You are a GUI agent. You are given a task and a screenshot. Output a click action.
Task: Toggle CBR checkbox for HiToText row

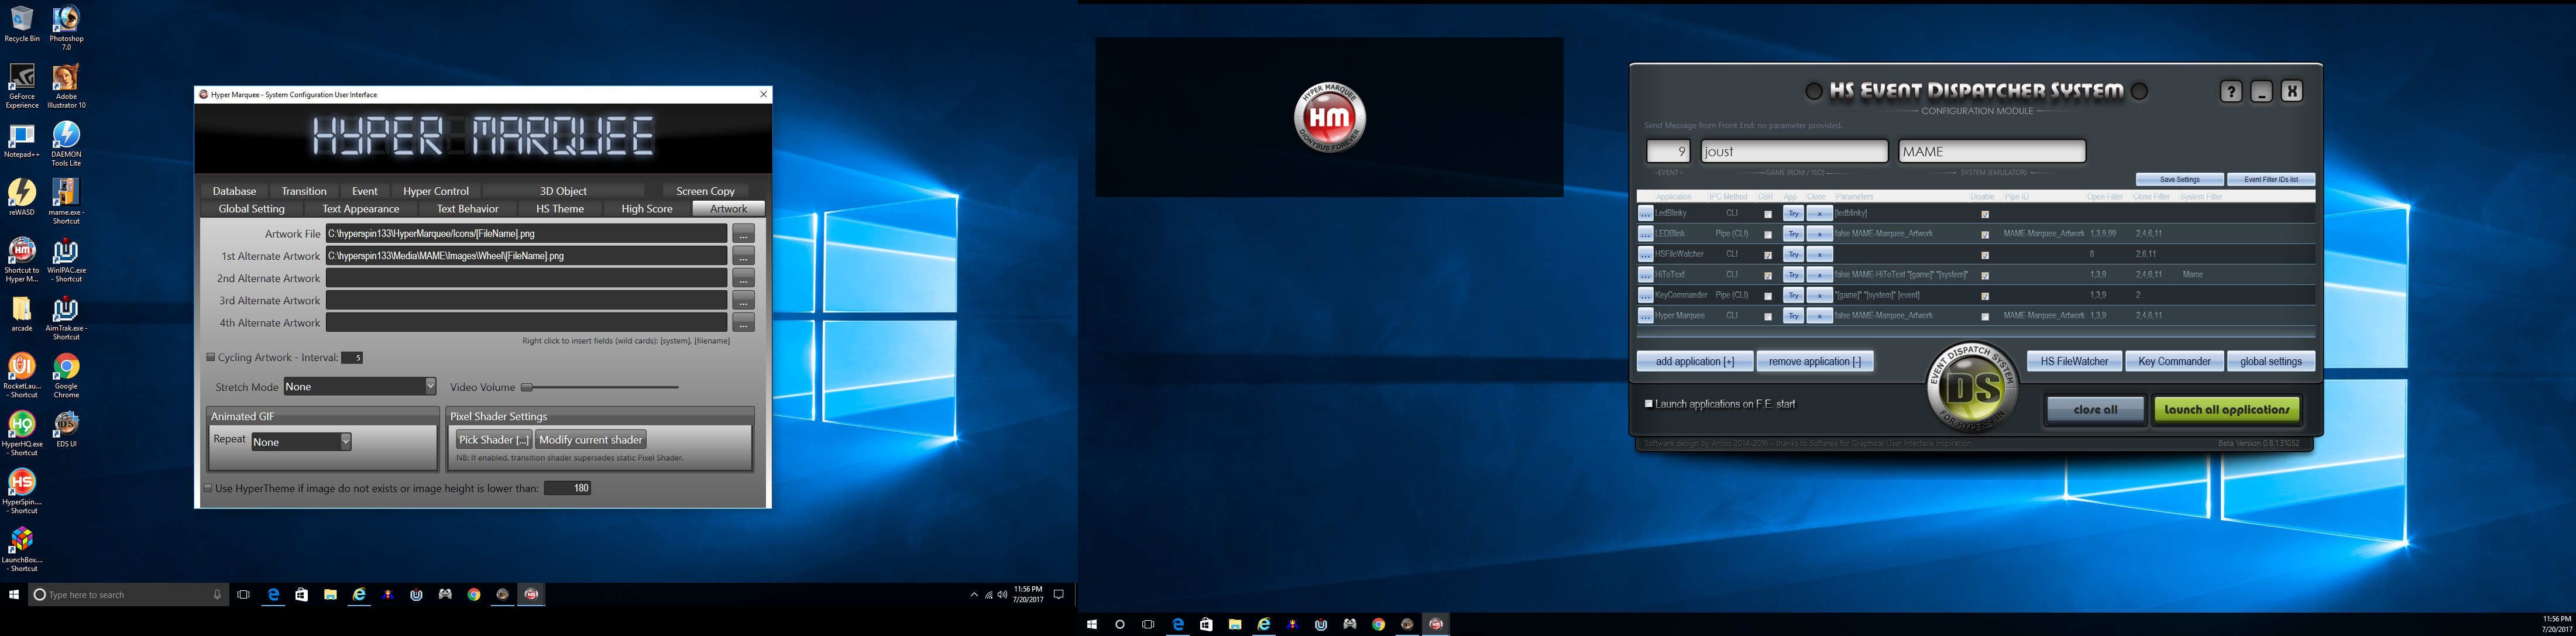click(x=1768, y=276)
